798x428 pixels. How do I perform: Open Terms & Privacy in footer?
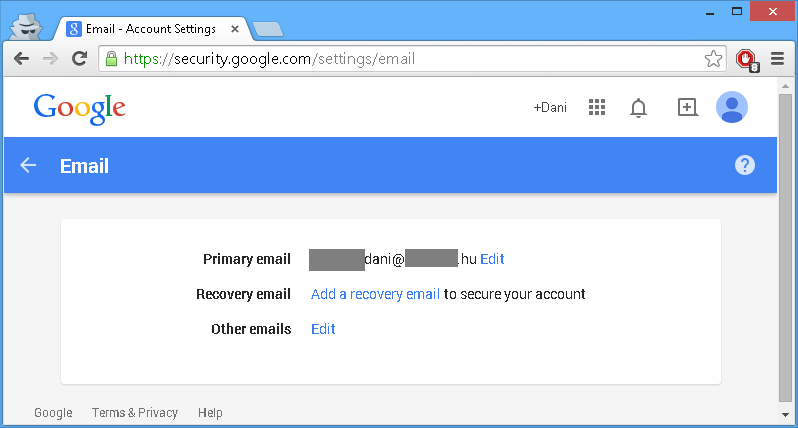tap(135, 413)
